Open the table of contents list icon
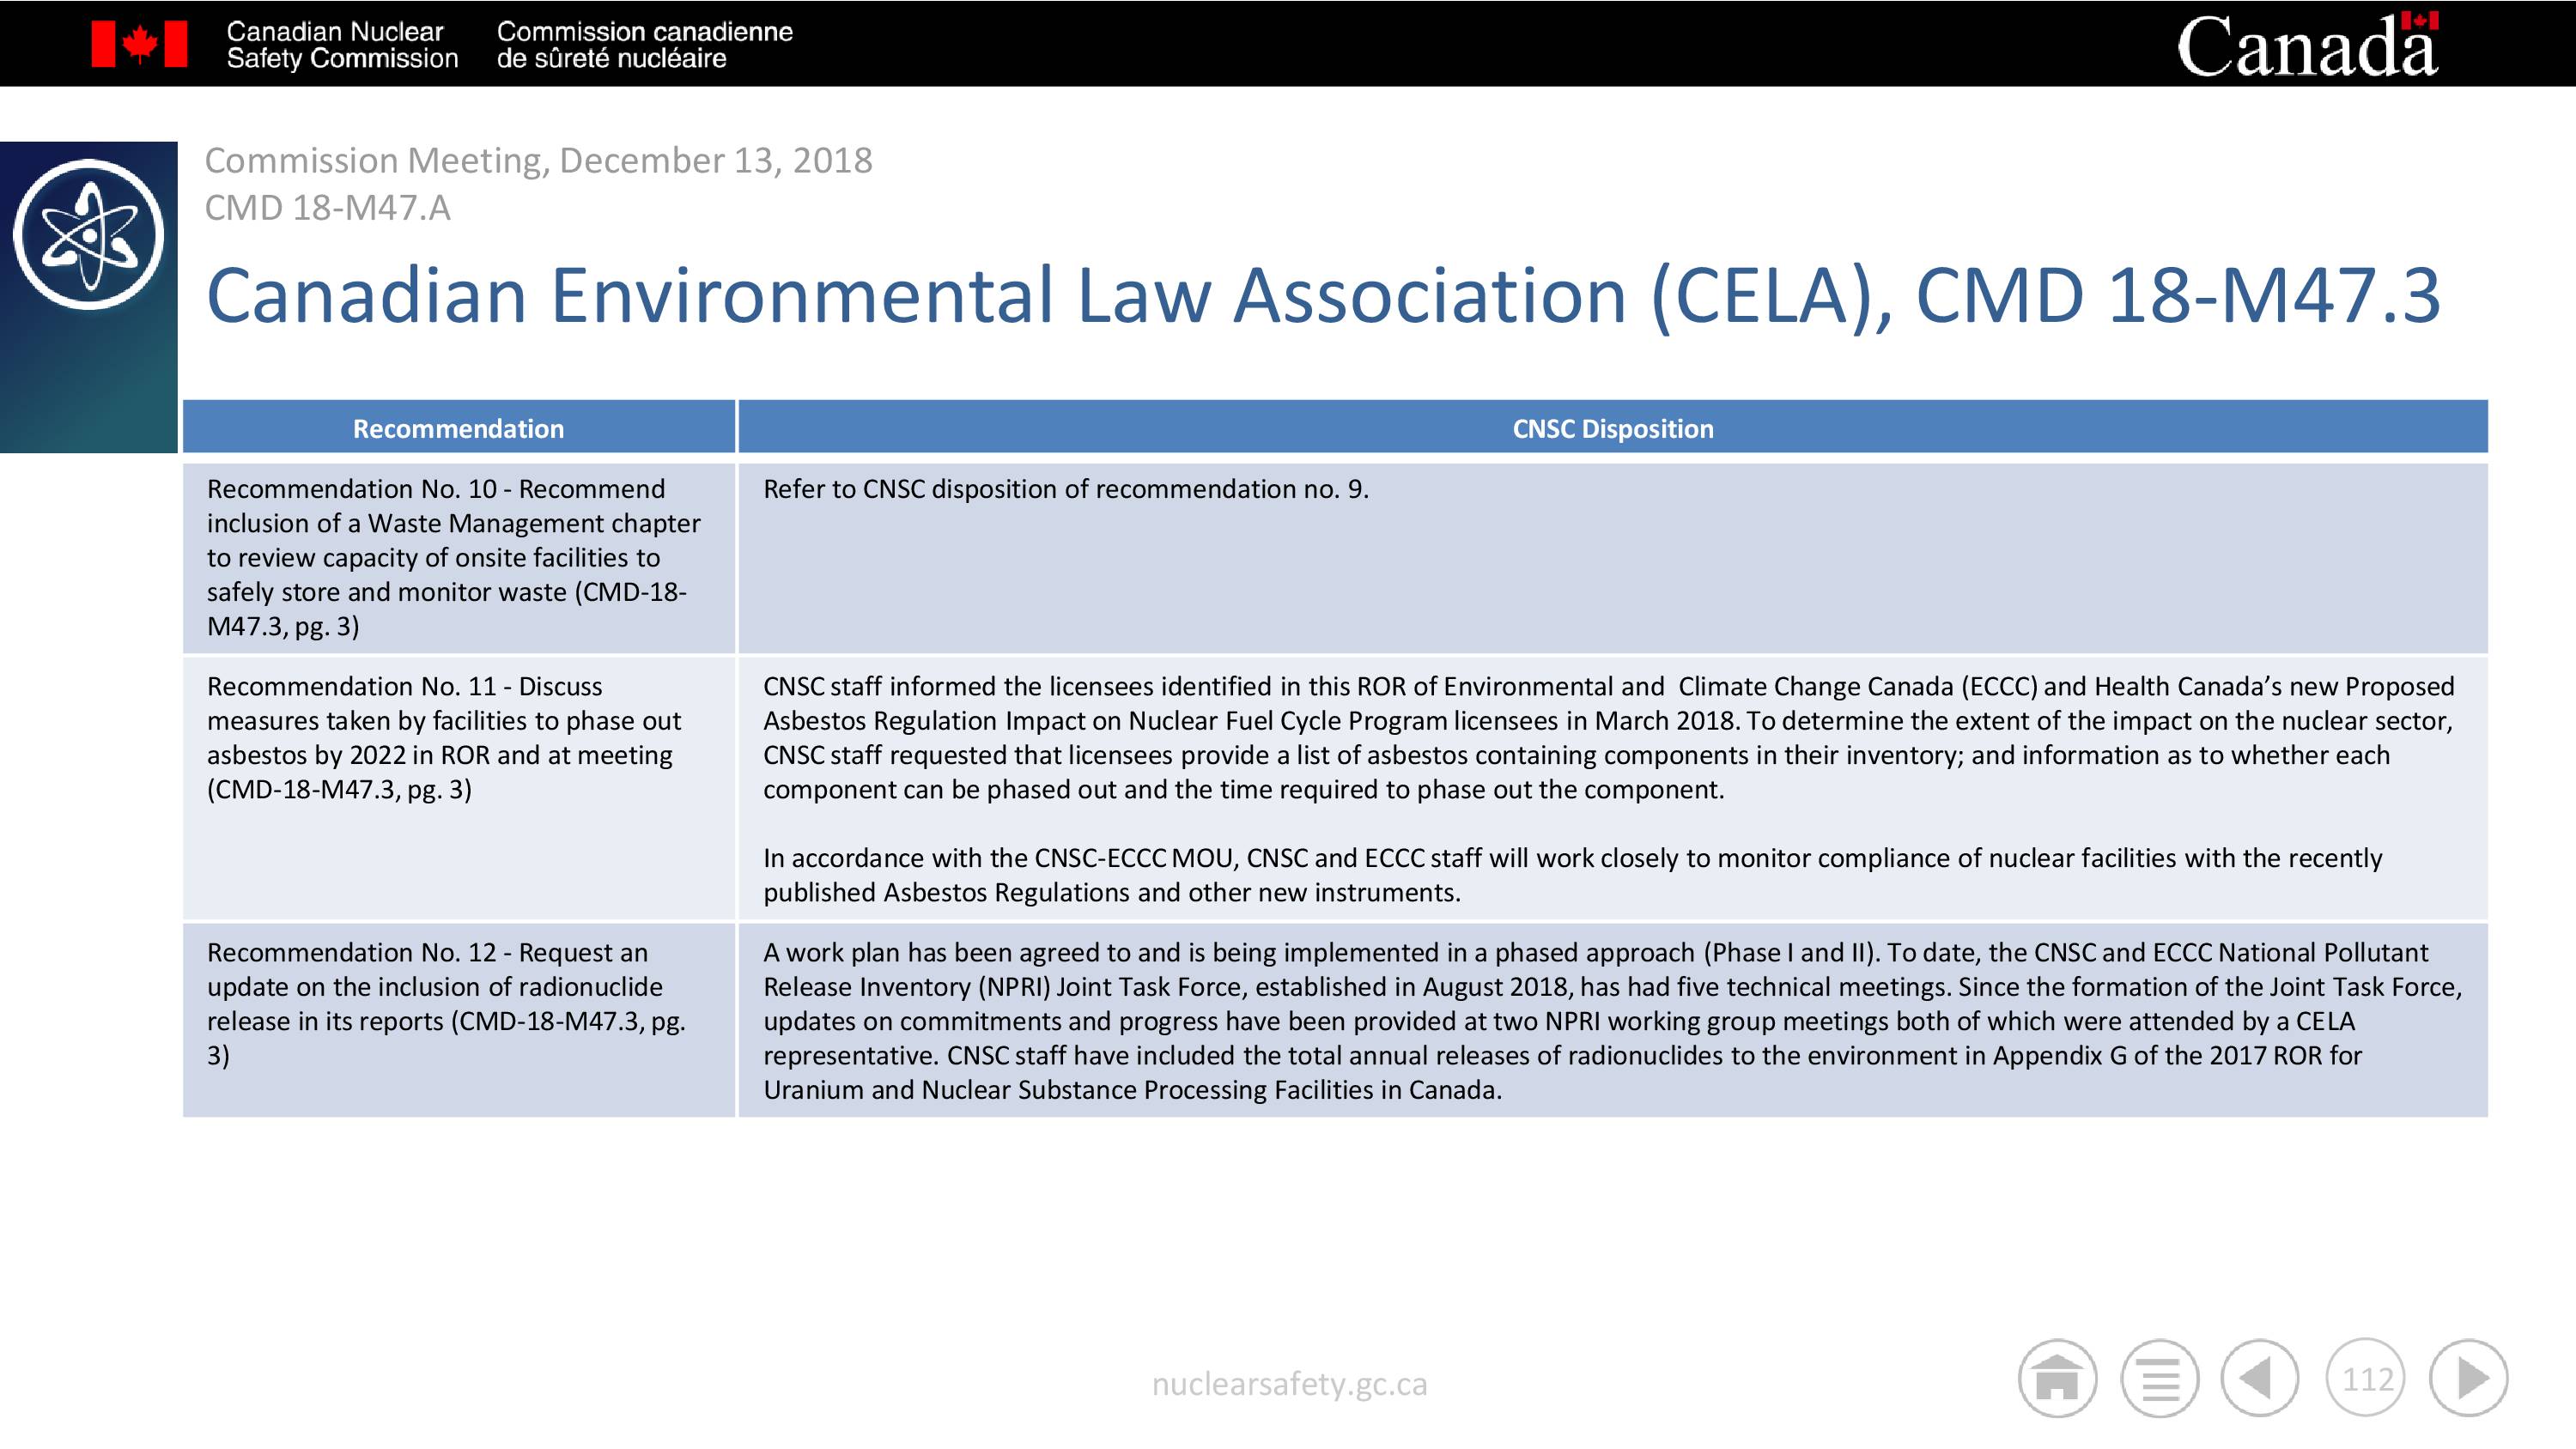2576x1449 pixels. 2159,1378
